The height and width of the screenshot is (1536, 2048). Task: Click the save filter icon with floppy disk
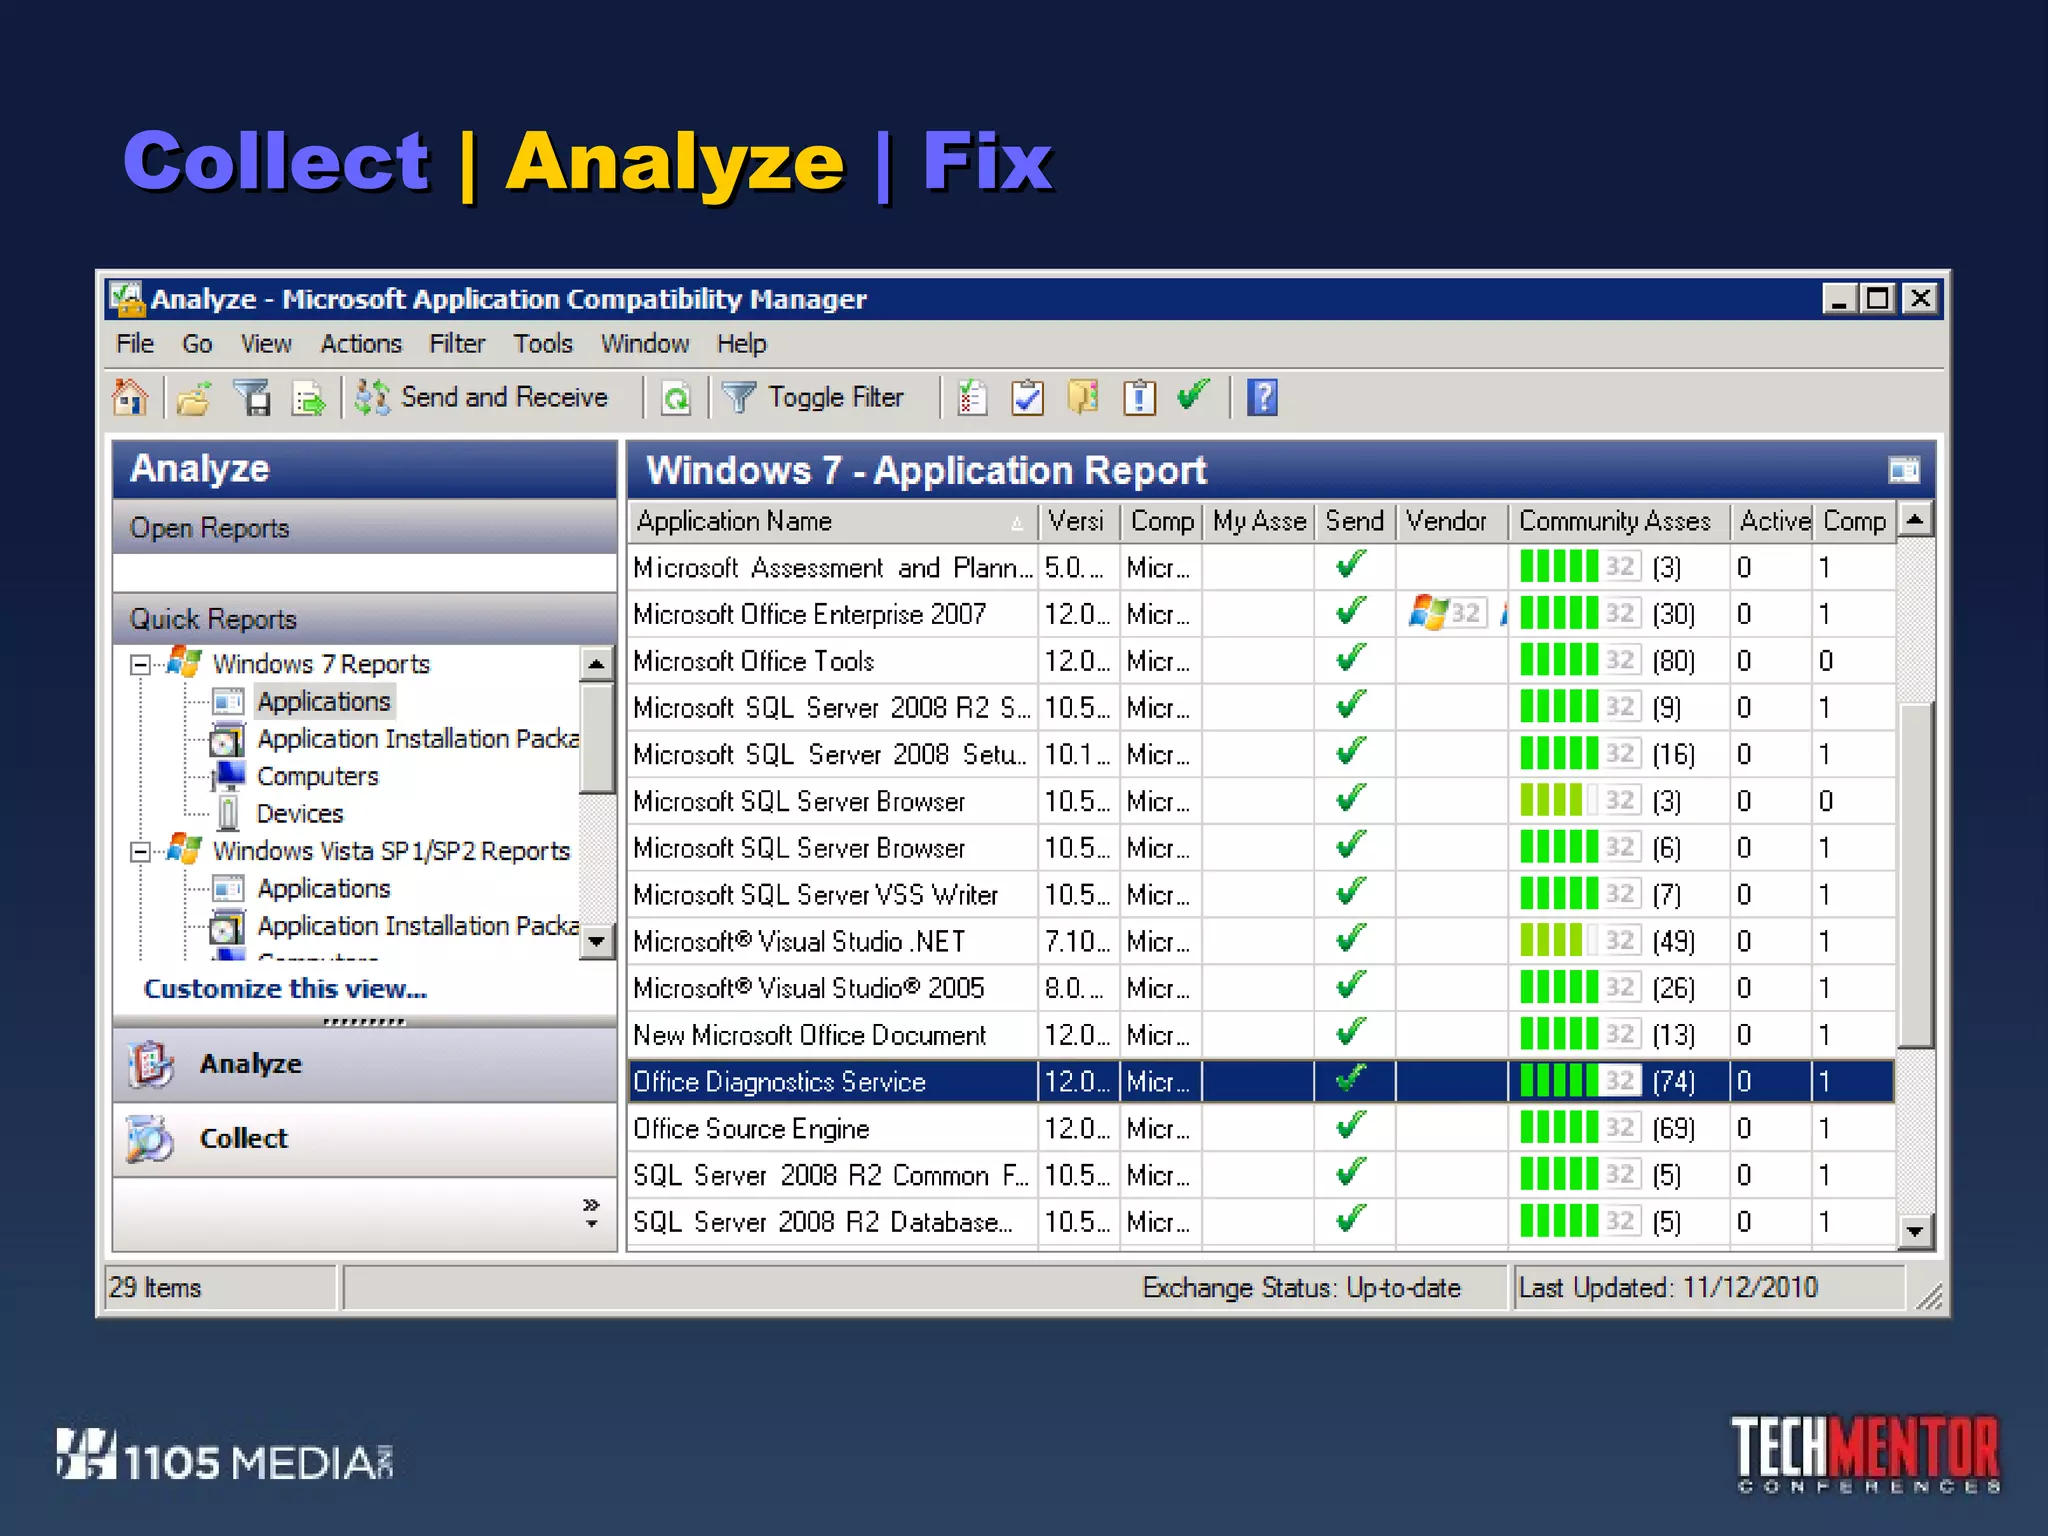coord(252,398)
